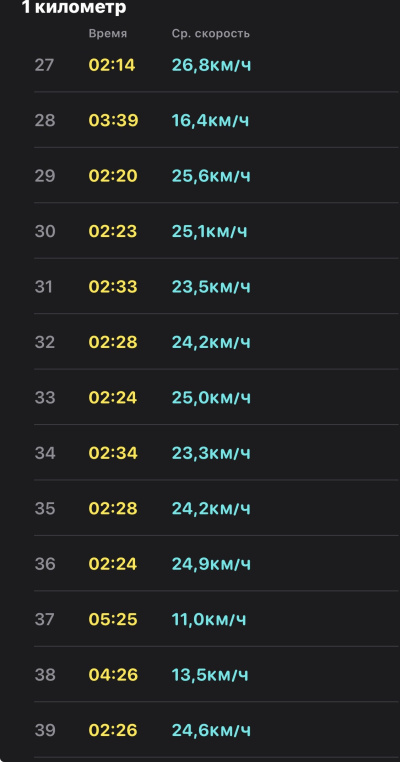Viewport: 400px width, 762px height.
Task: Select kilometer 33 with 25,0км/ч
Action: 216,398
